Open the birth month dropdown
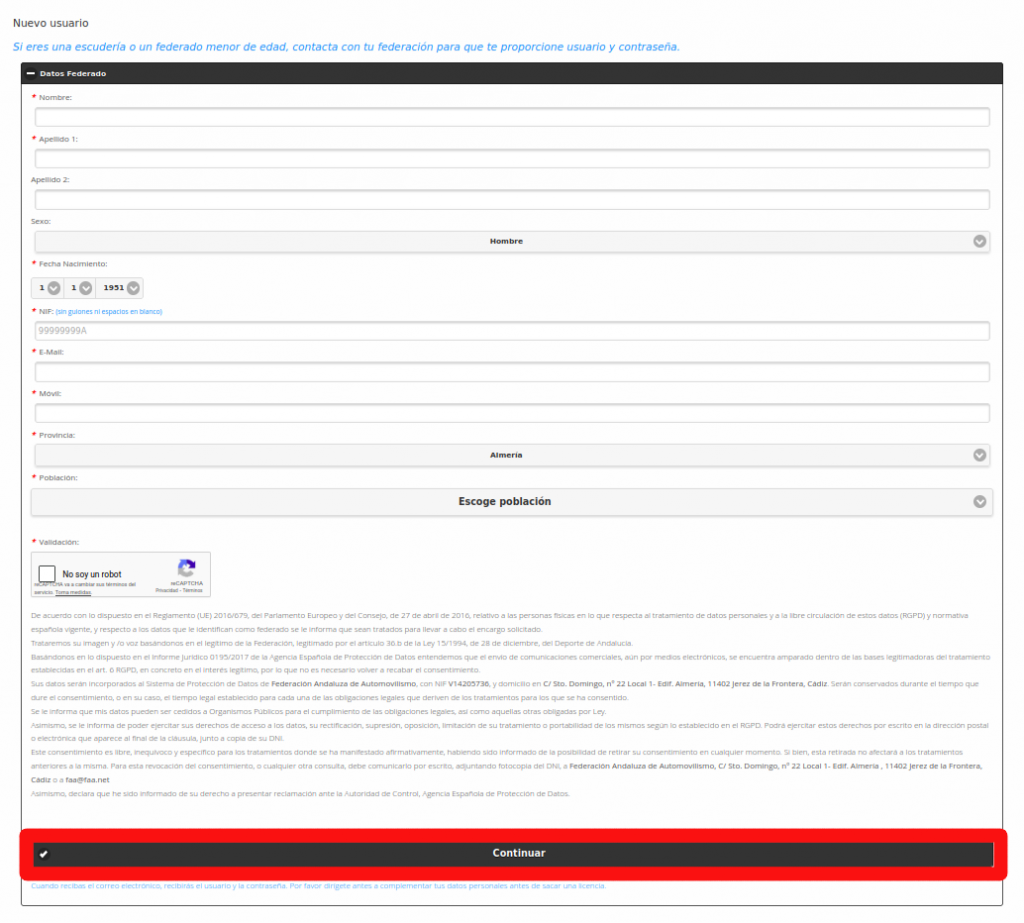 click(78, 288)
